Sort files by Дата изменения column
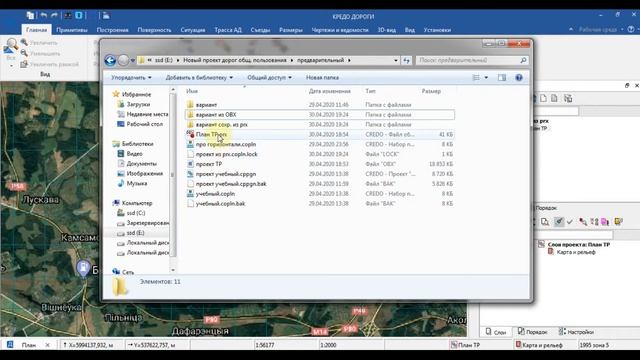640x360 pixels. [330, 91]
